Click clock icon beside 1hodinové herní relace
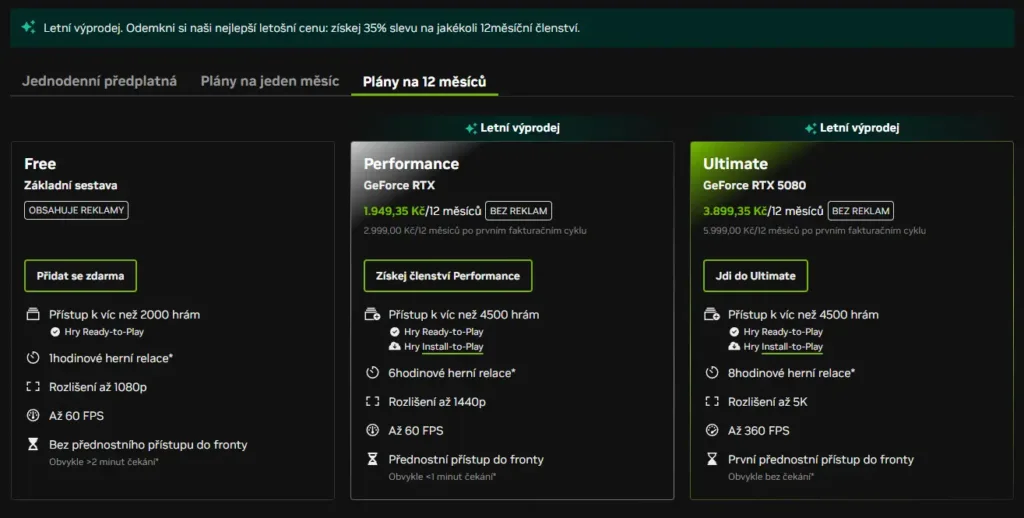 tap(33, 358)
